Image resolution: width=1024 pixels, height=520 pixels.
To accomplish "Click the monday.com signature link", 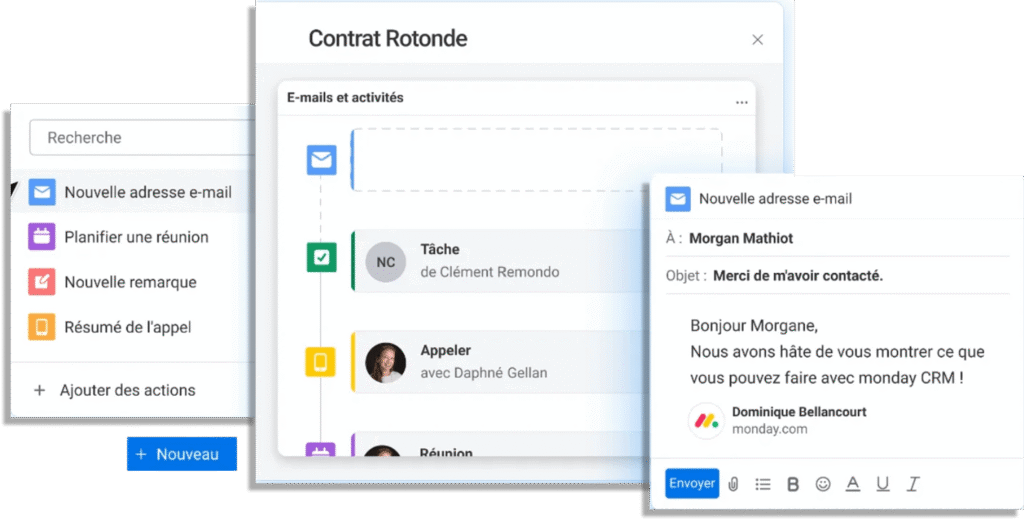I will point(769,429).
